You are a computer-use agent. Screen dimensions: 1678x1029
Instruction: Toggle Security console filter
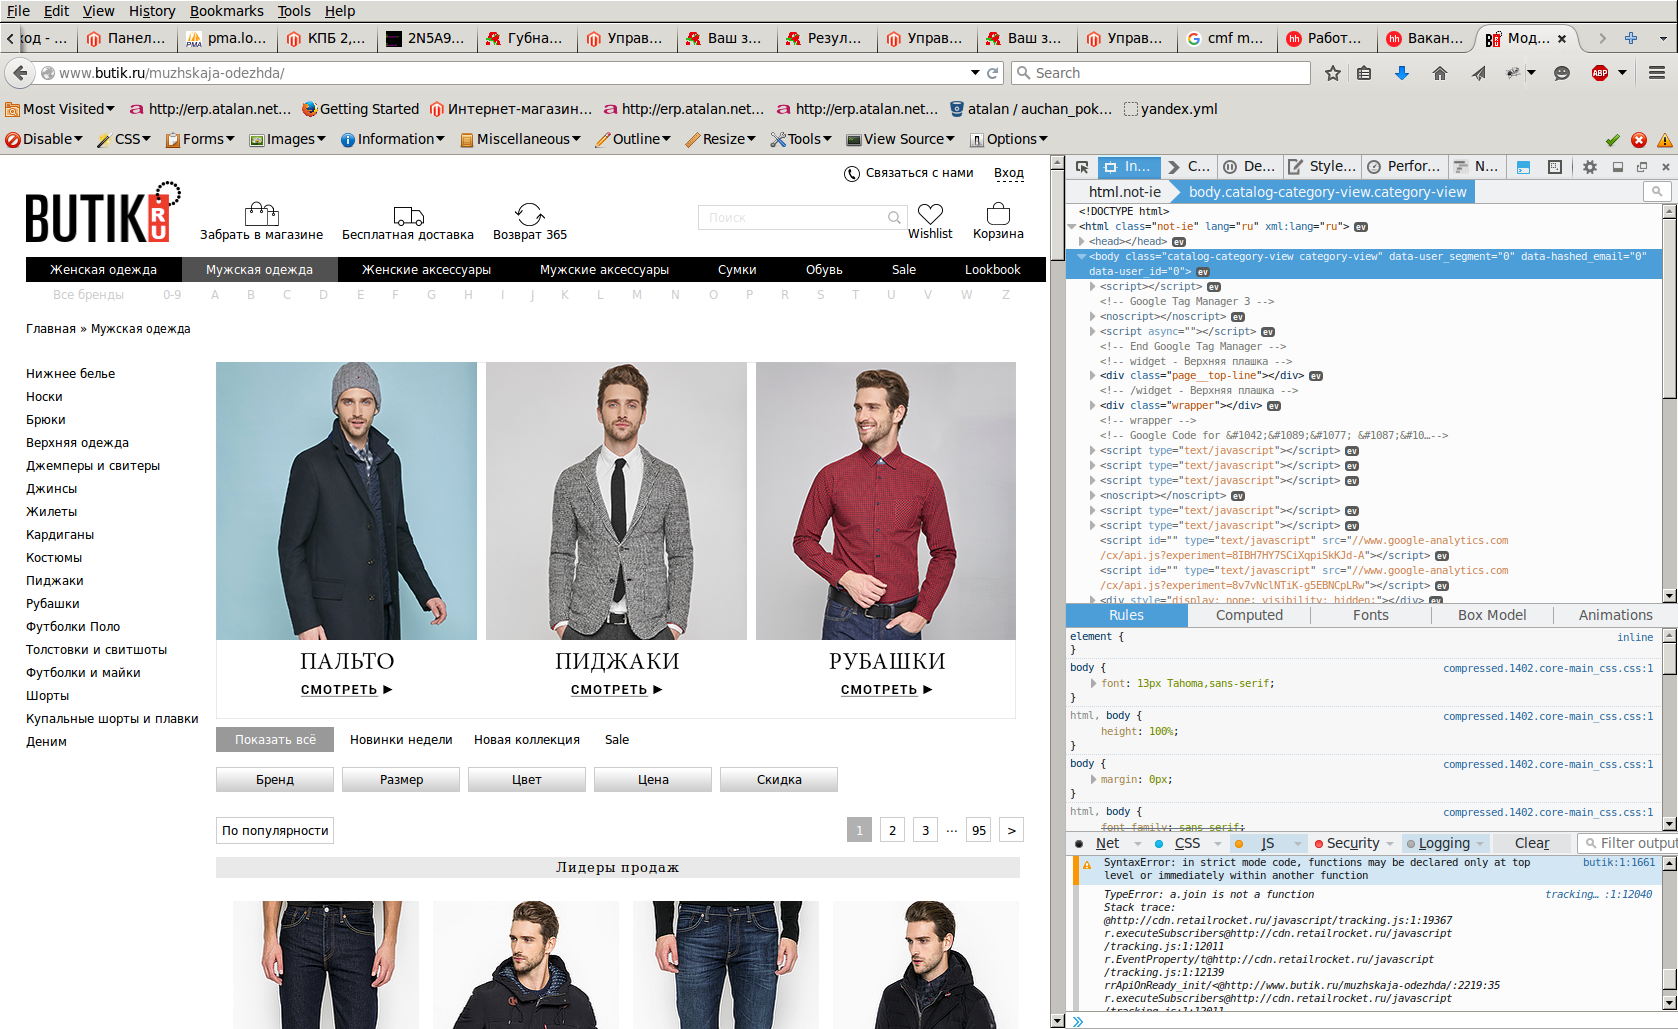1352,843
